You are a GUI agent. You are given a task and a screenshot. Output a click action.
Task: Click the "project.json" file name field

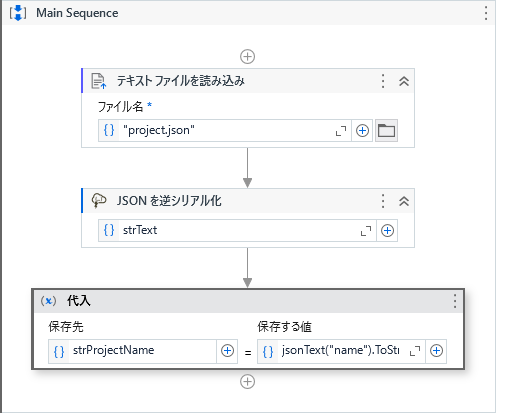(224, 130)
